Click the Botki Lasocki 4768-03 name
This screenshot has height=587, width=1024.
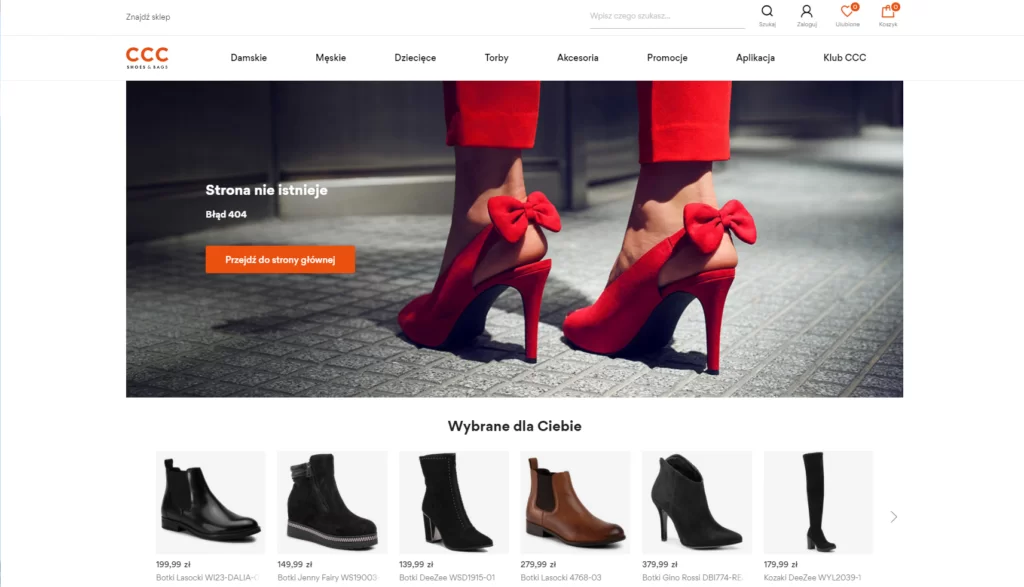click(561, 577)
